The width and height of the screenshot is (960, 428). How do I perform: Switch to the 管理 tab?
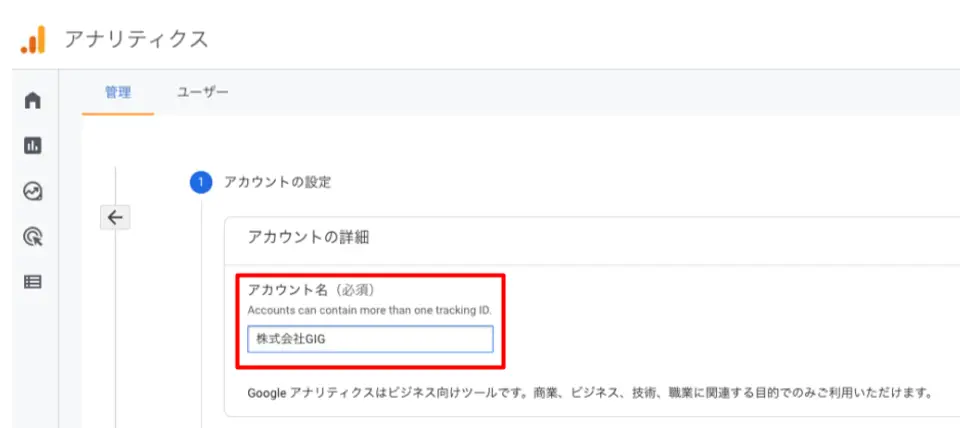(x=118, y=92)
